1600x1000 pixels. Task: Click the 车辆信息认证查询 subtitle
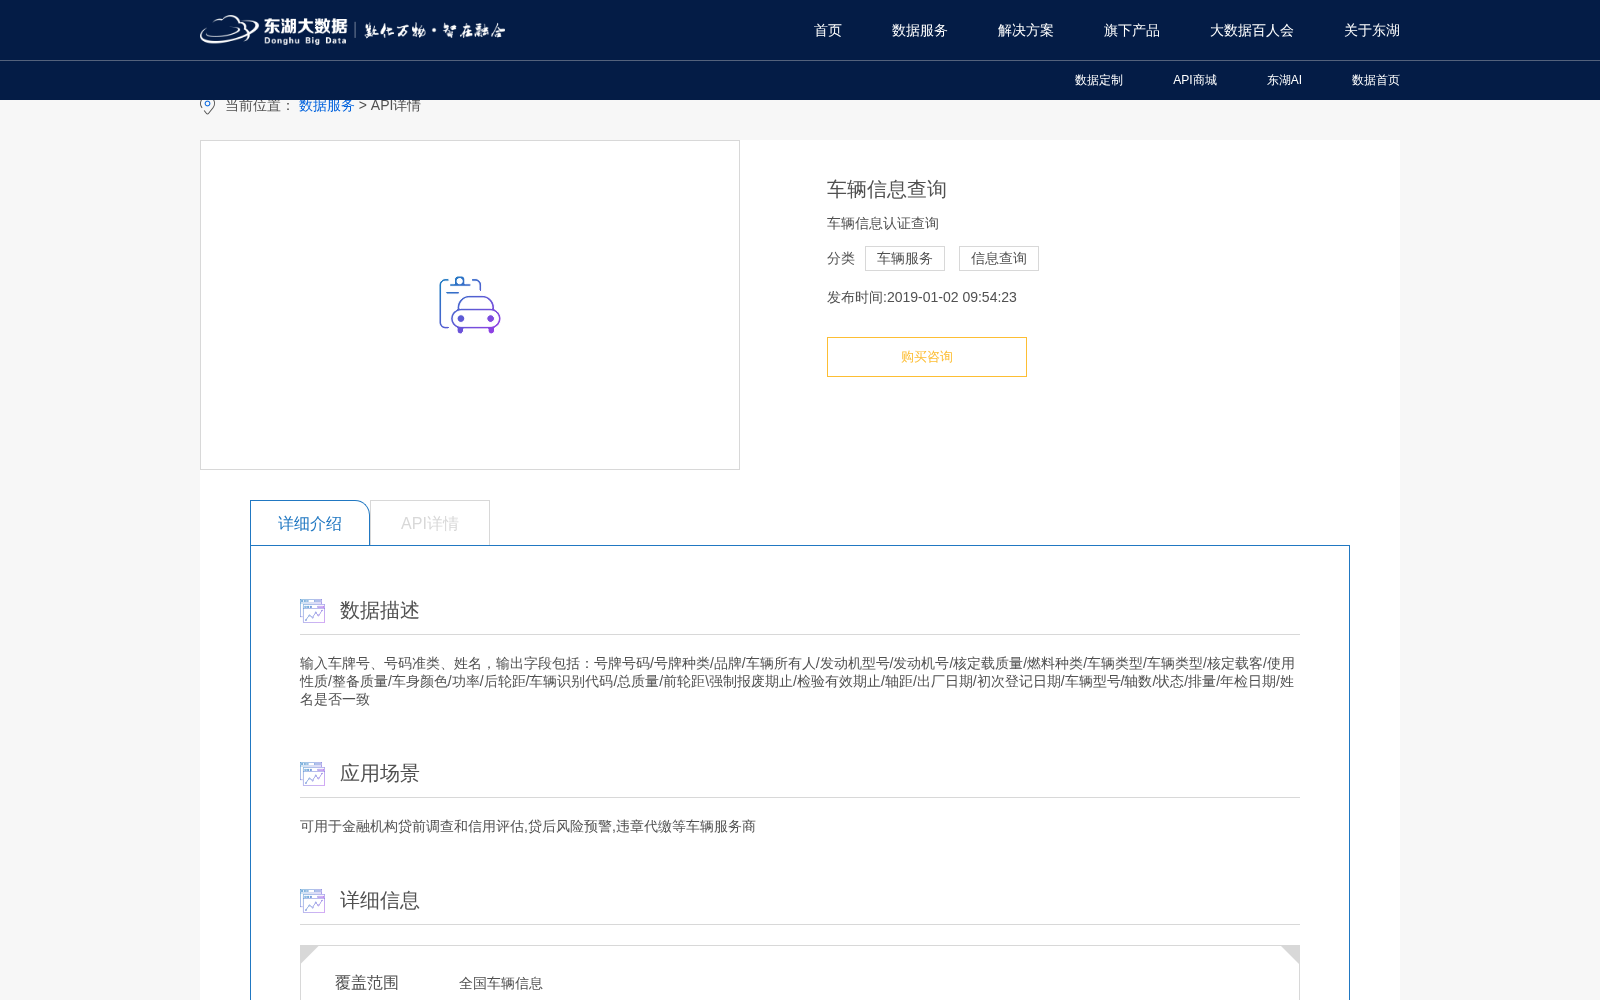pos(883,223)
